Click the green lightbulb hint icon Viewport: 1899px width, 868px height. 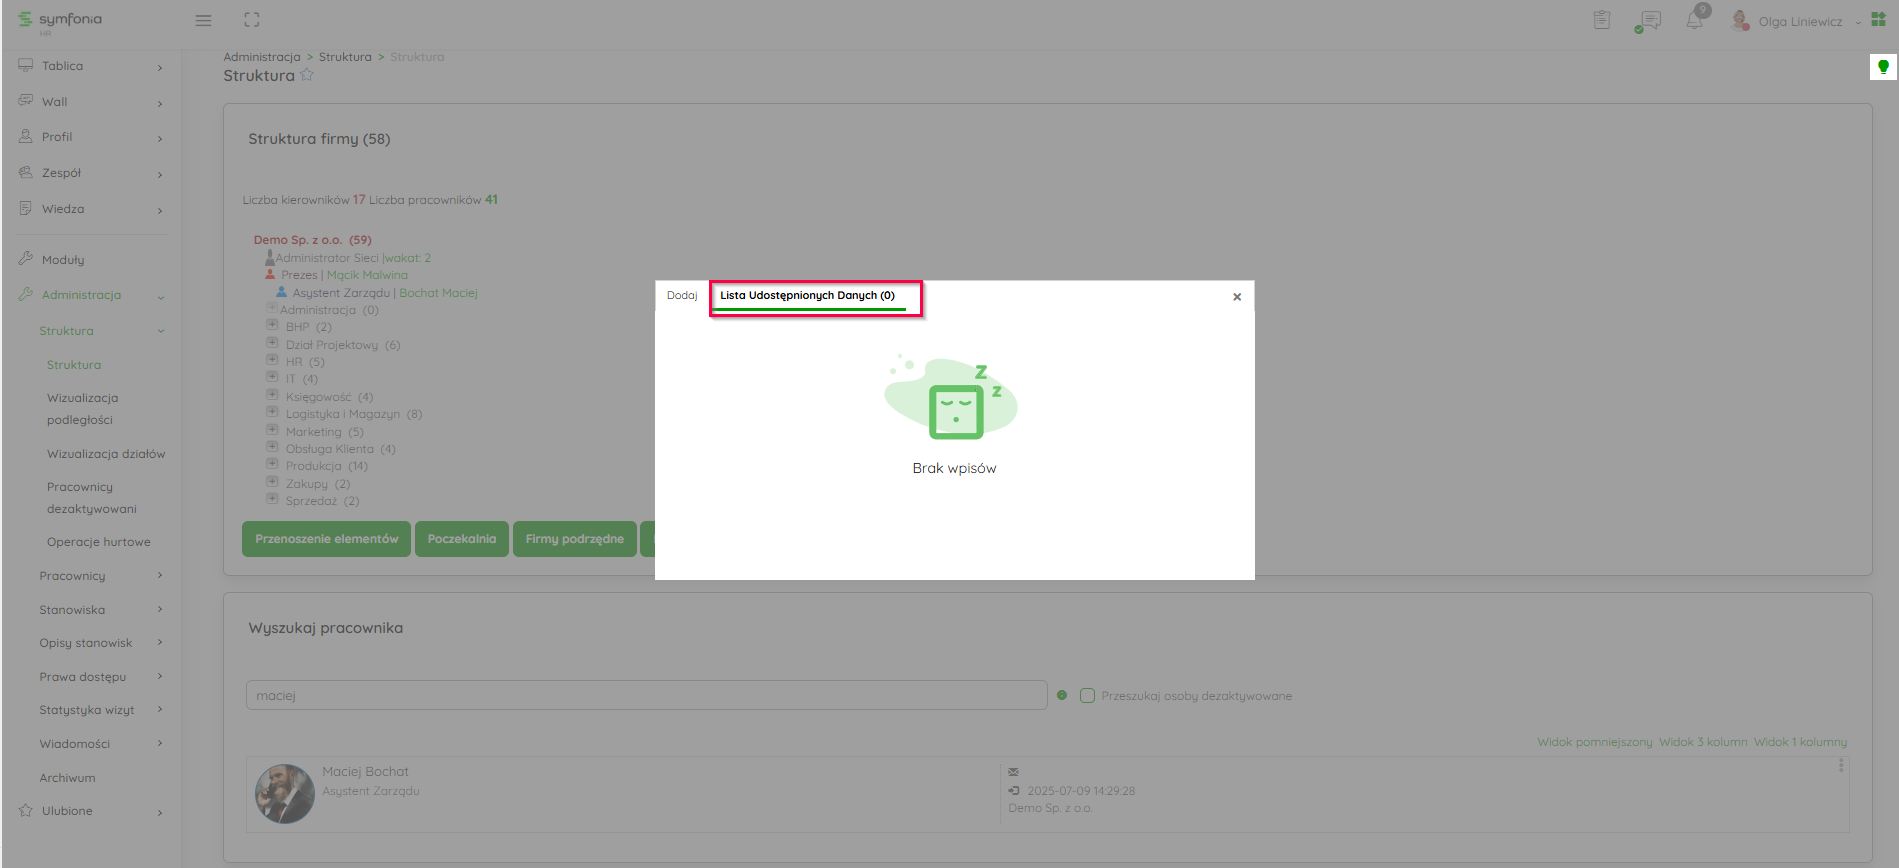tap(1883, 67)
